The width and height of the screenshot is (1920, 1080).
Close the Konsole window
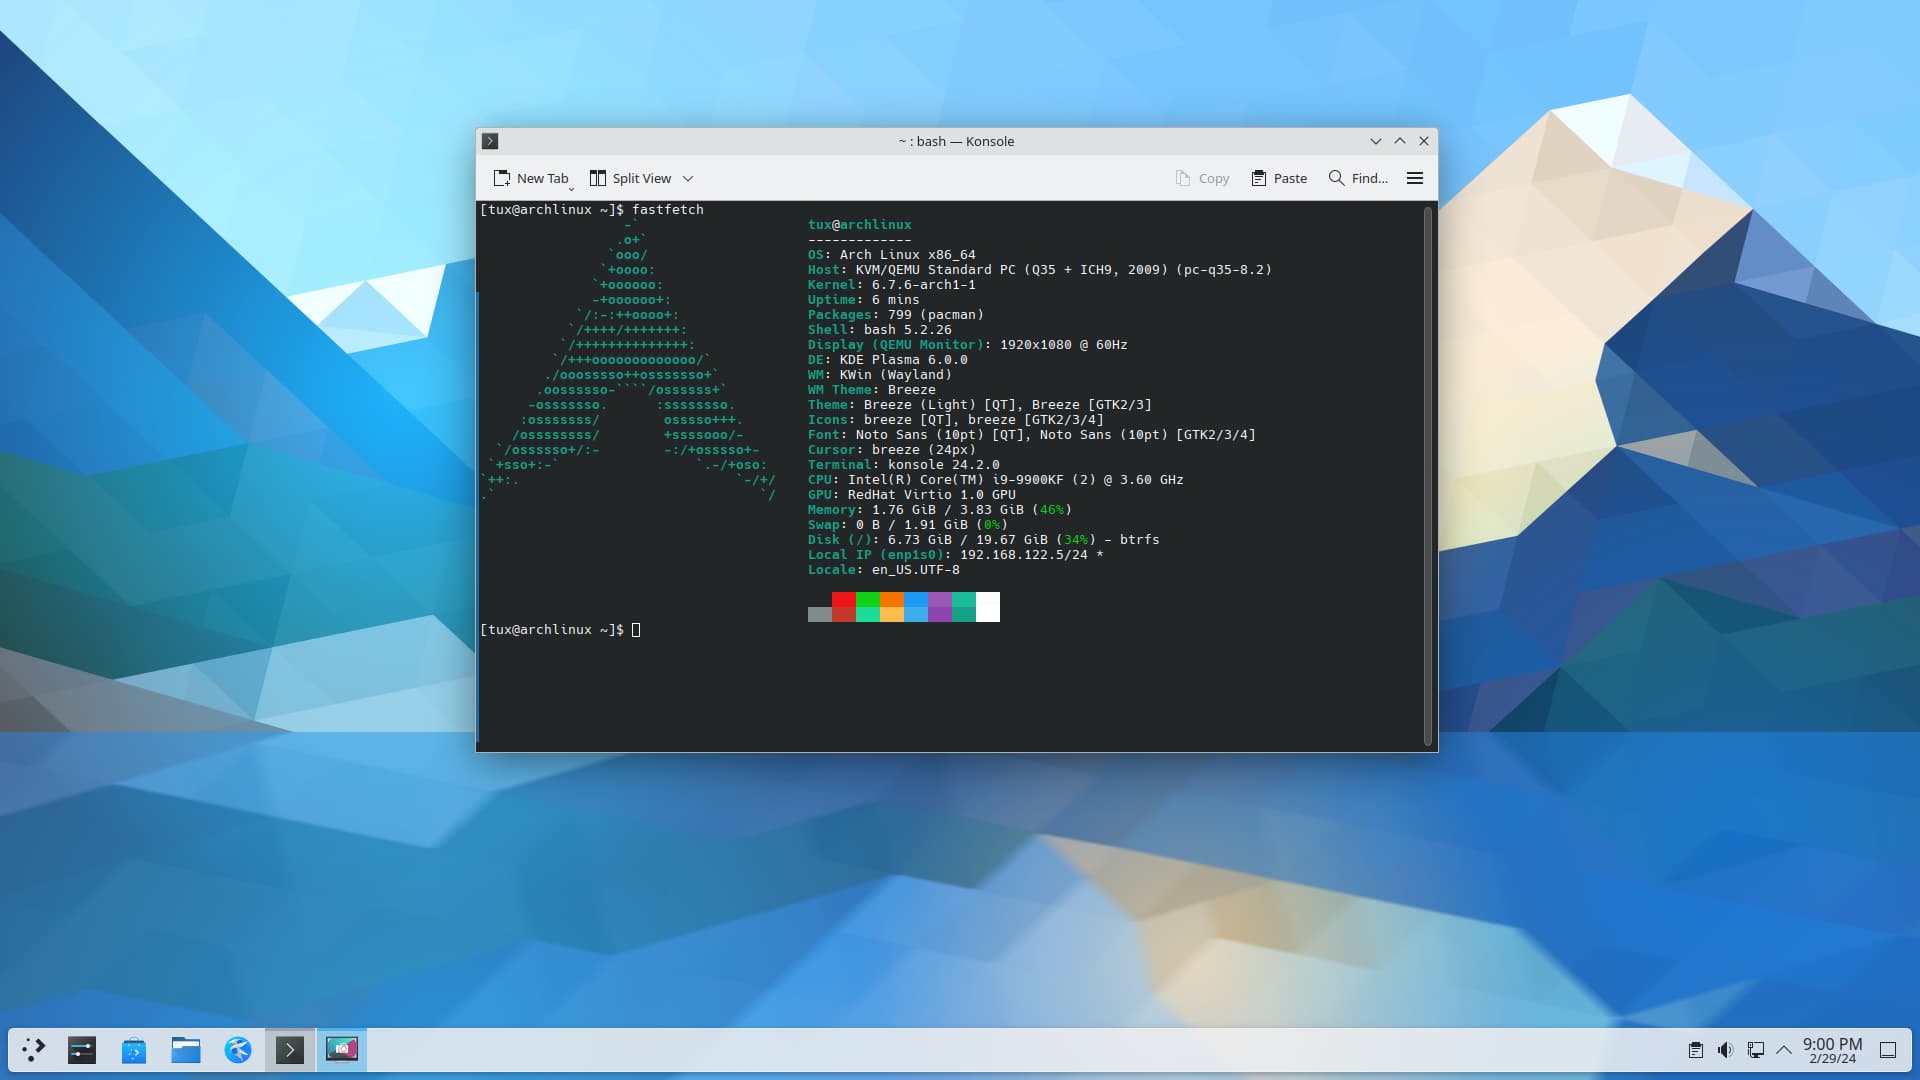pyautogui.click(x=1424, y=141)
